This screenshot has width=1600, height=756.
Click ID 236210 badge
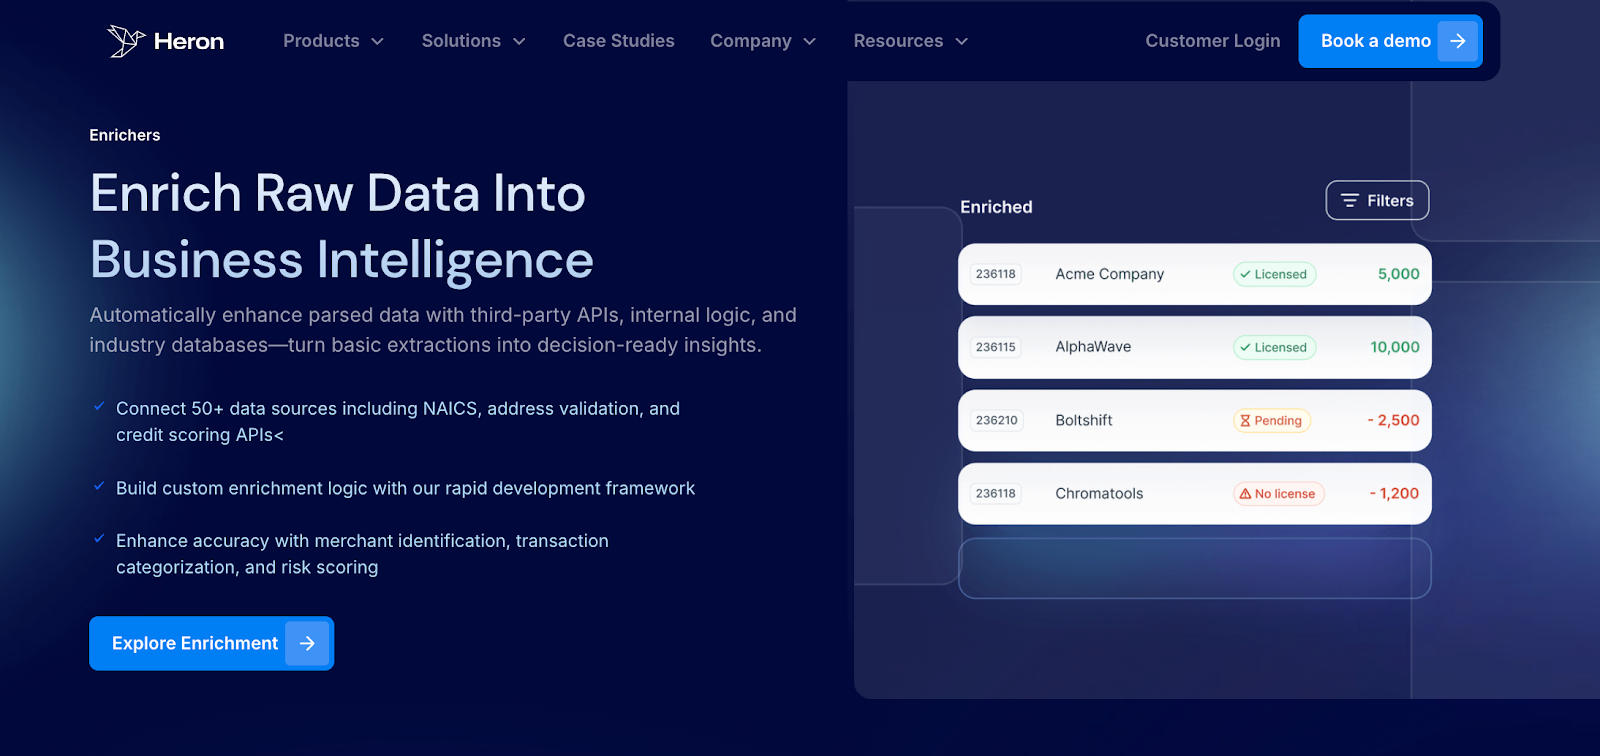(x=997, y=420)
